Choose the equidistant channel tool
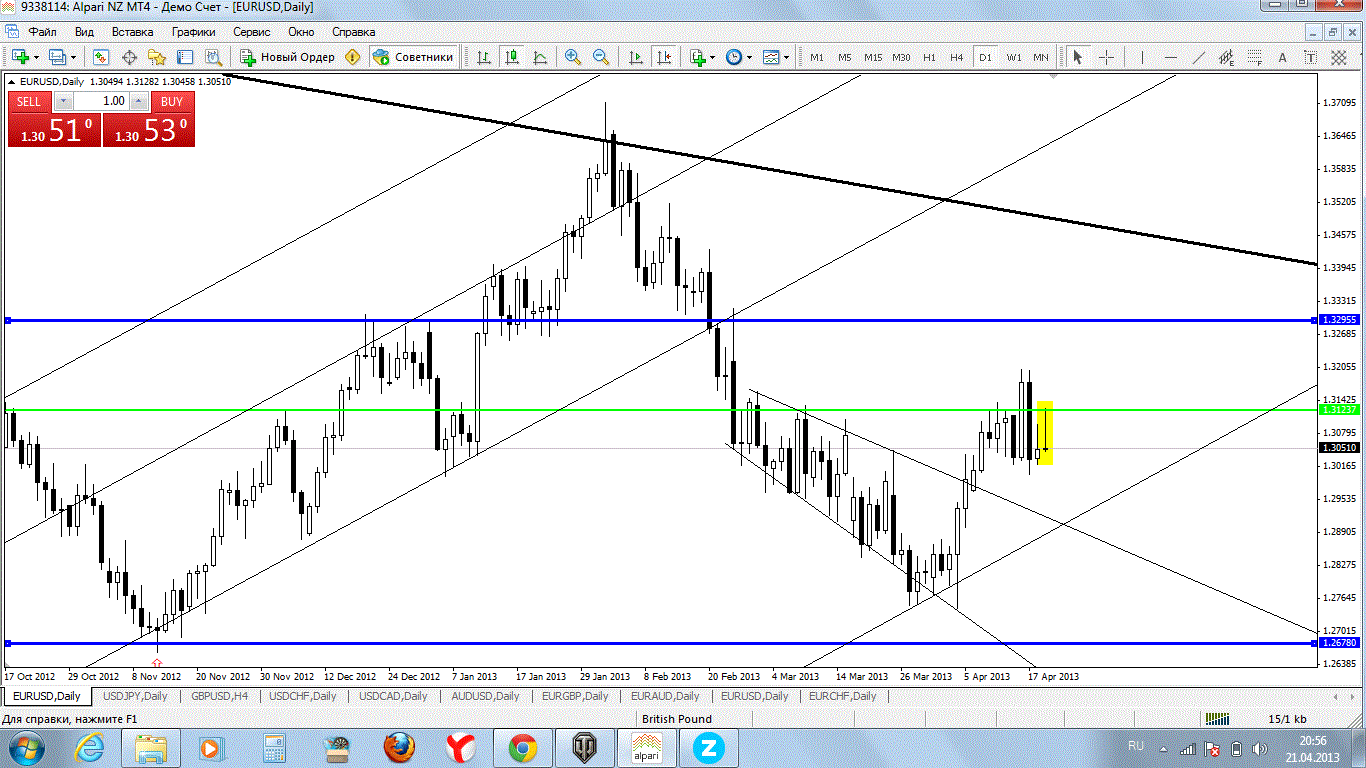 (x=1227, y=57)
